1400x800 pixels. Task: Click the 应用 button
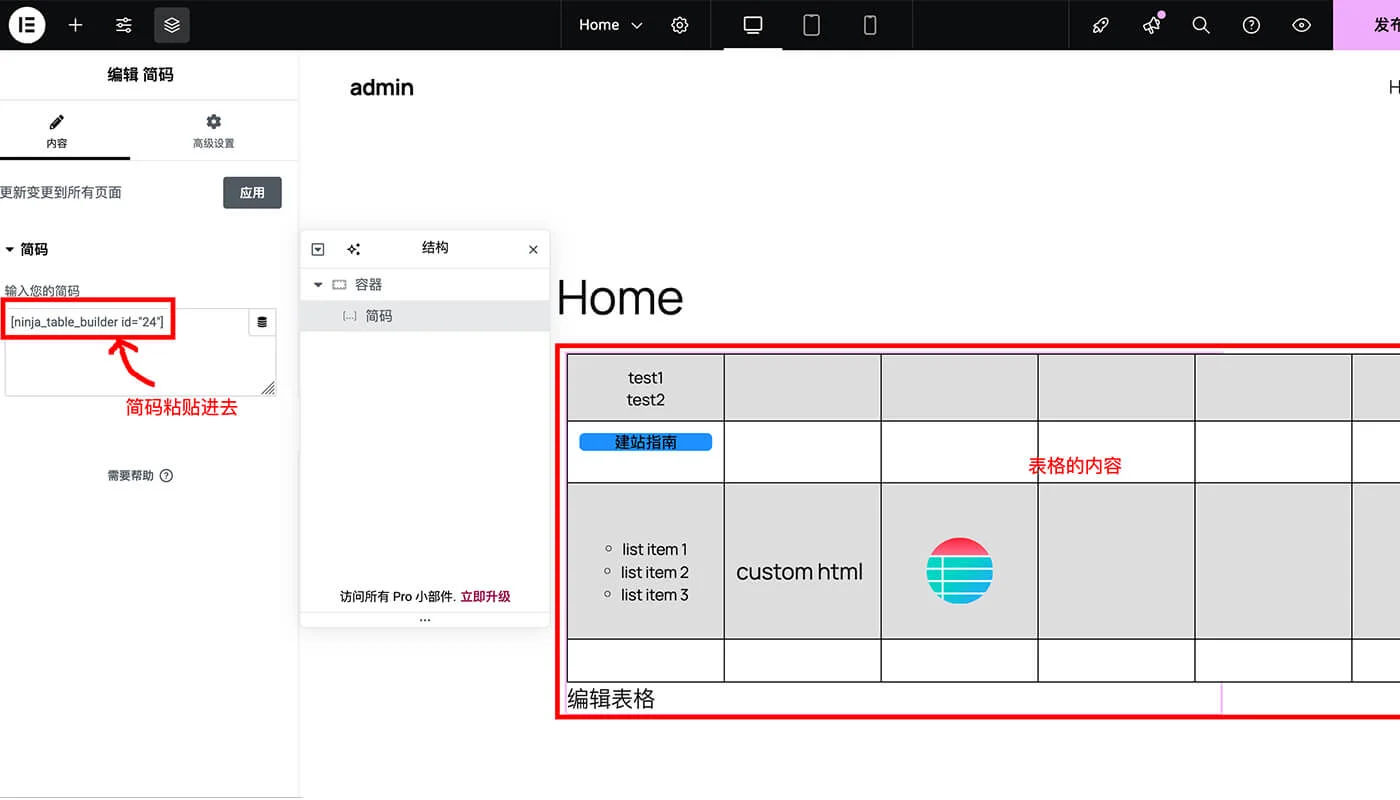[252, 192]
